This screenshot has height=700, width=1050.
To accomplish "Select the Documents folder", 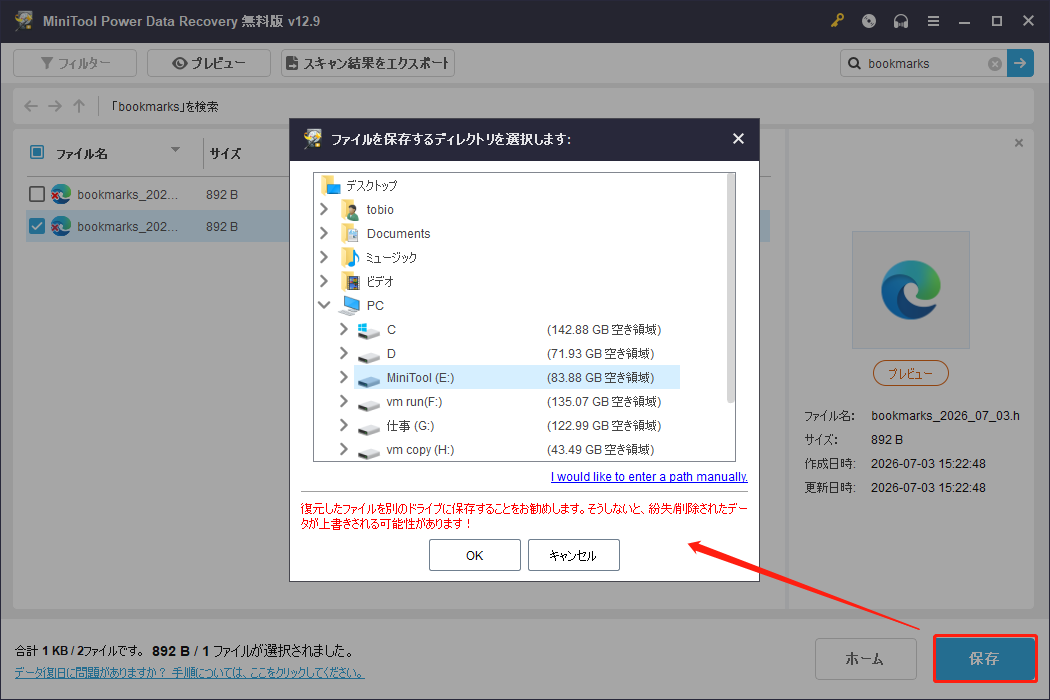I will [x=398, y=234].
